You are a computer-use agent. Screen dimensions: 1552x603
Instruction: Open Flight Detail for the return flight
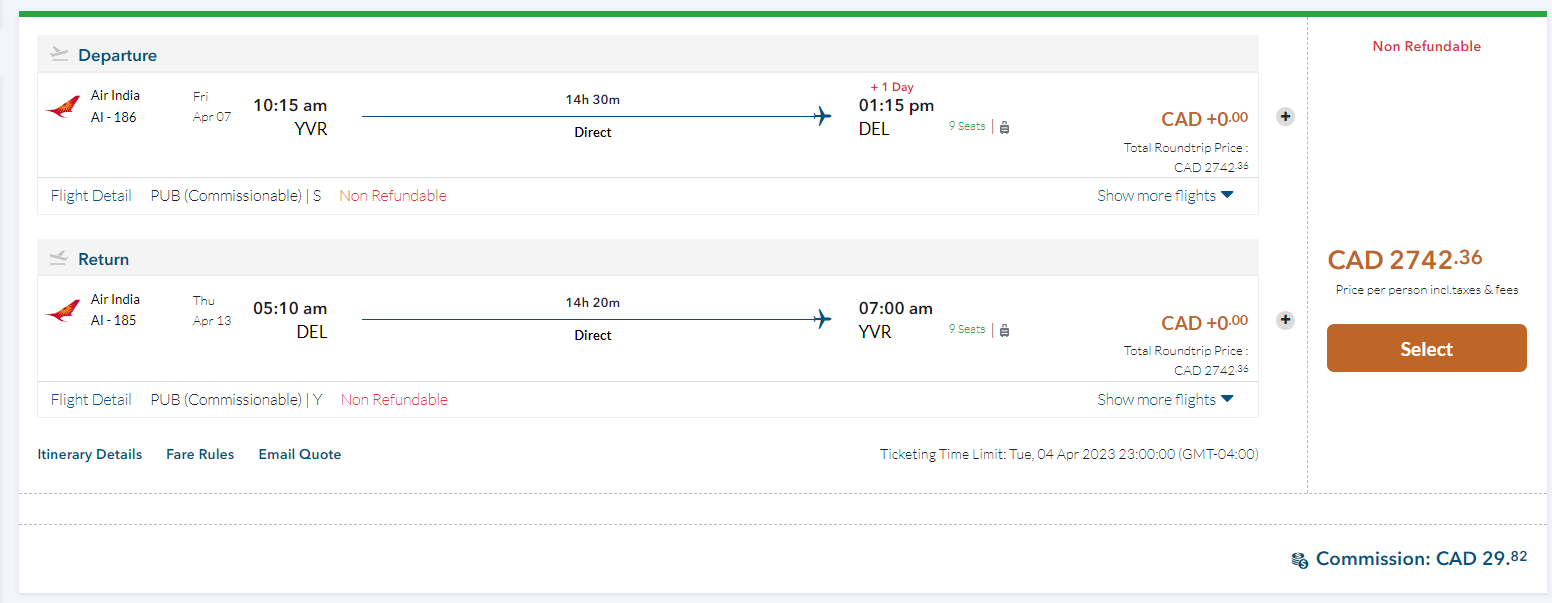tap(91, 400)
